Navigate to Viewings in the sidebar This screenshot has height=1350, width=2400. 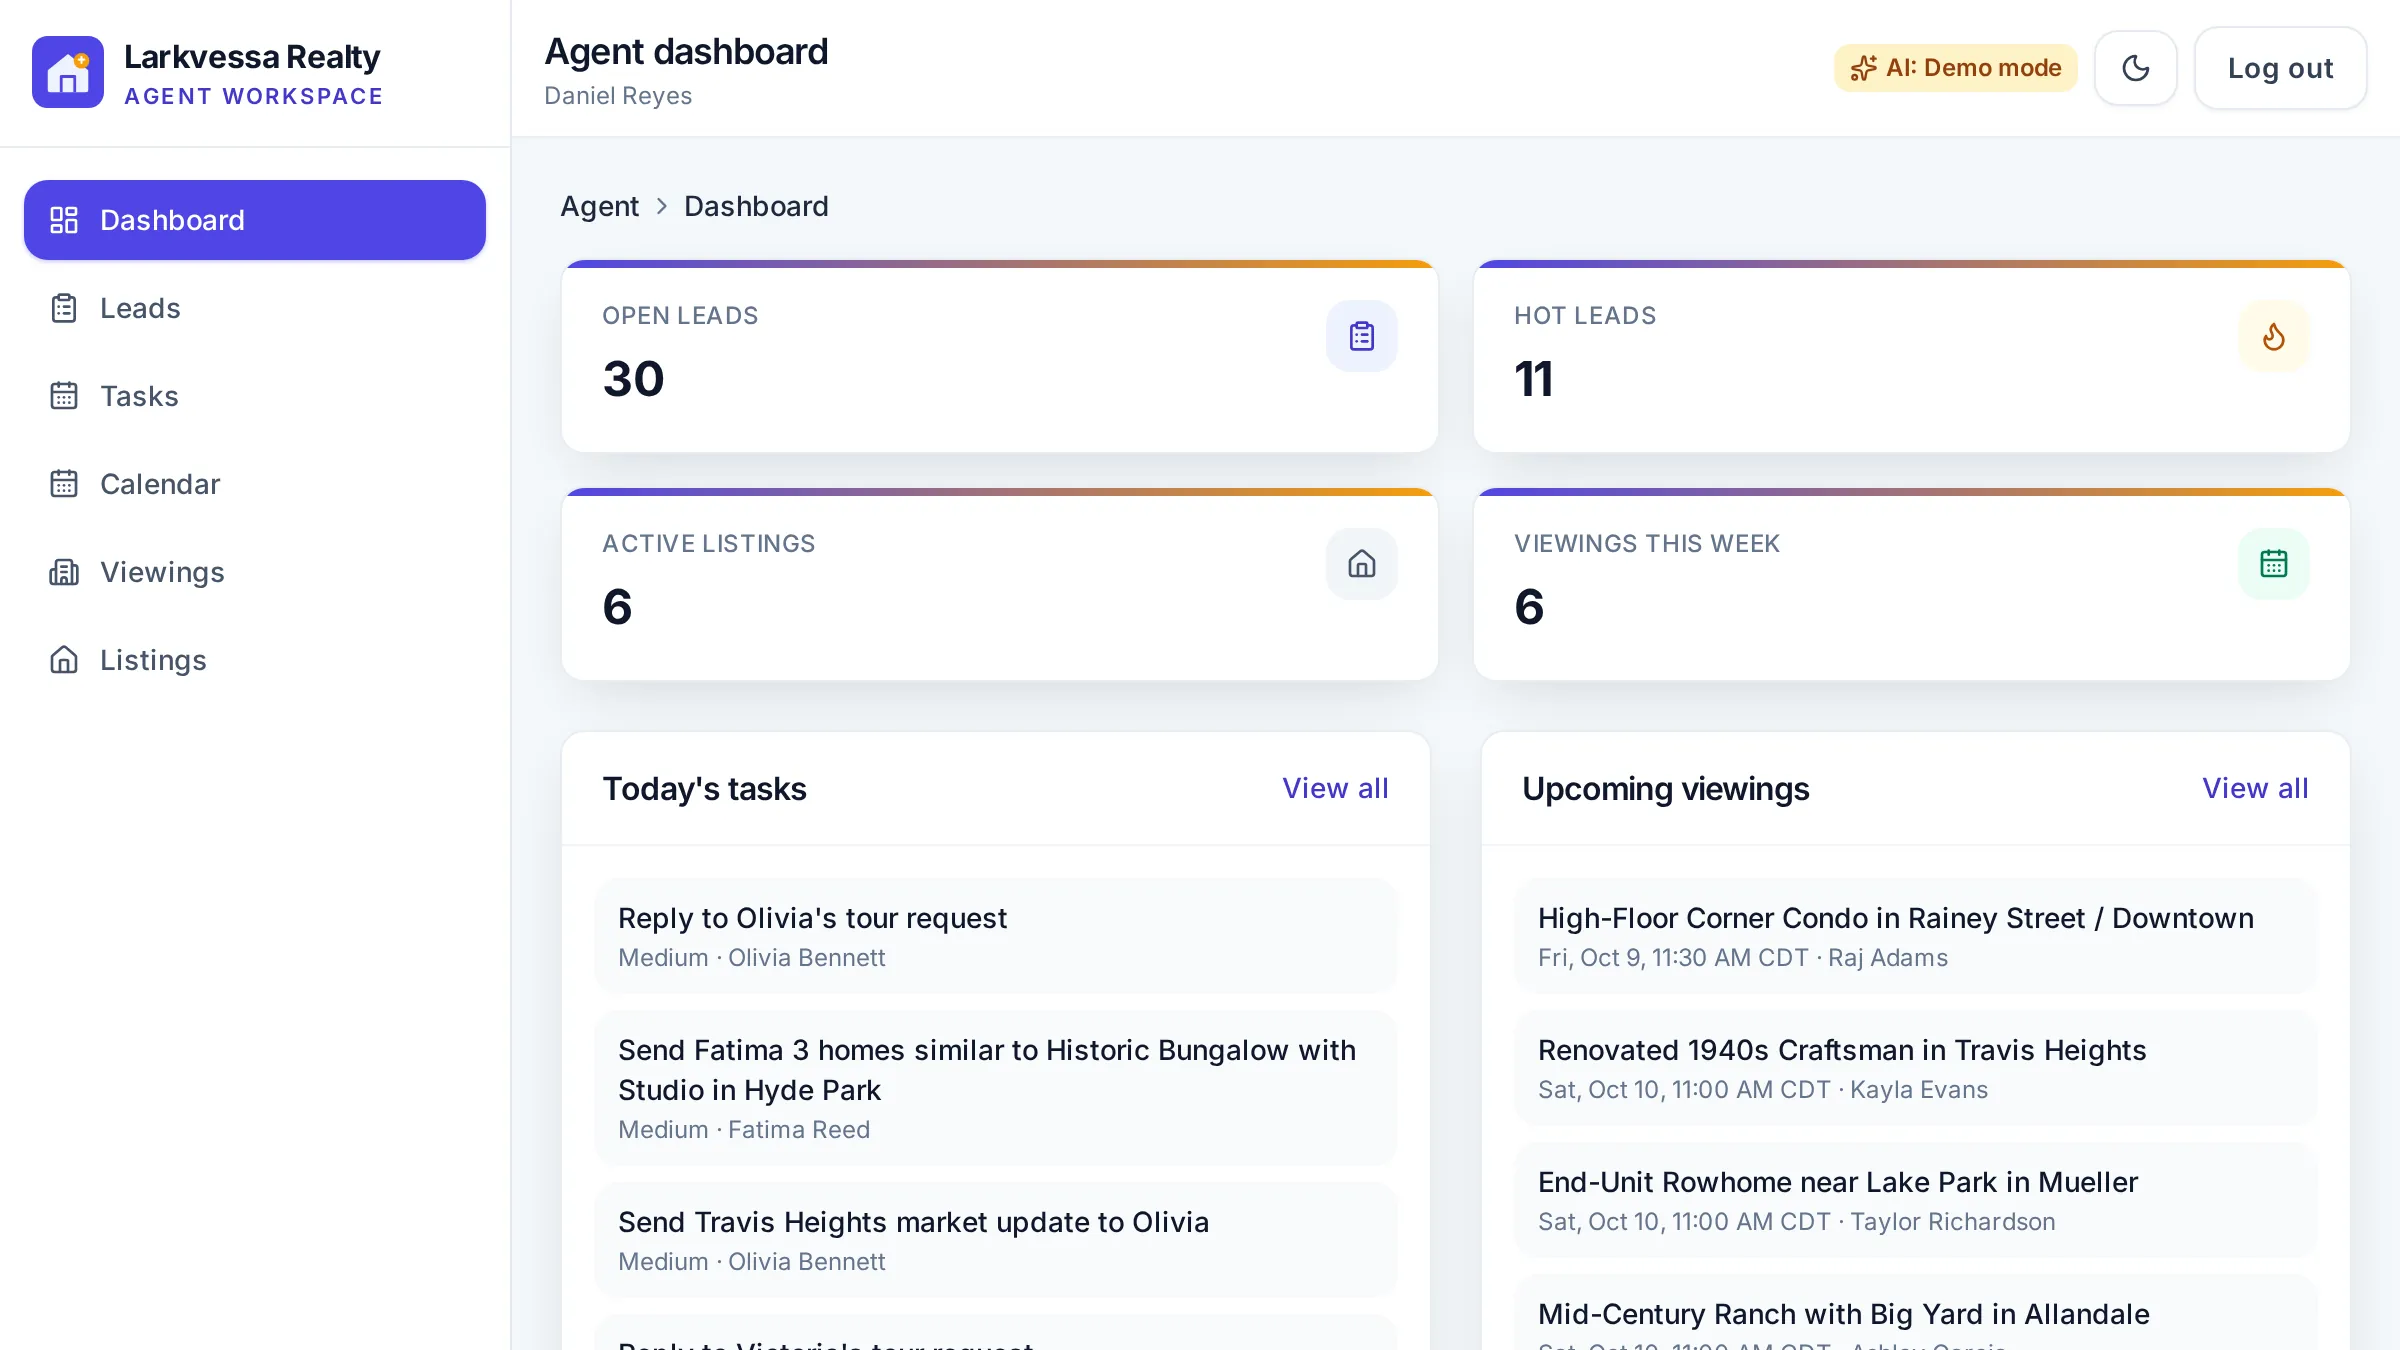pyautogui.click(x=255, y=572)
